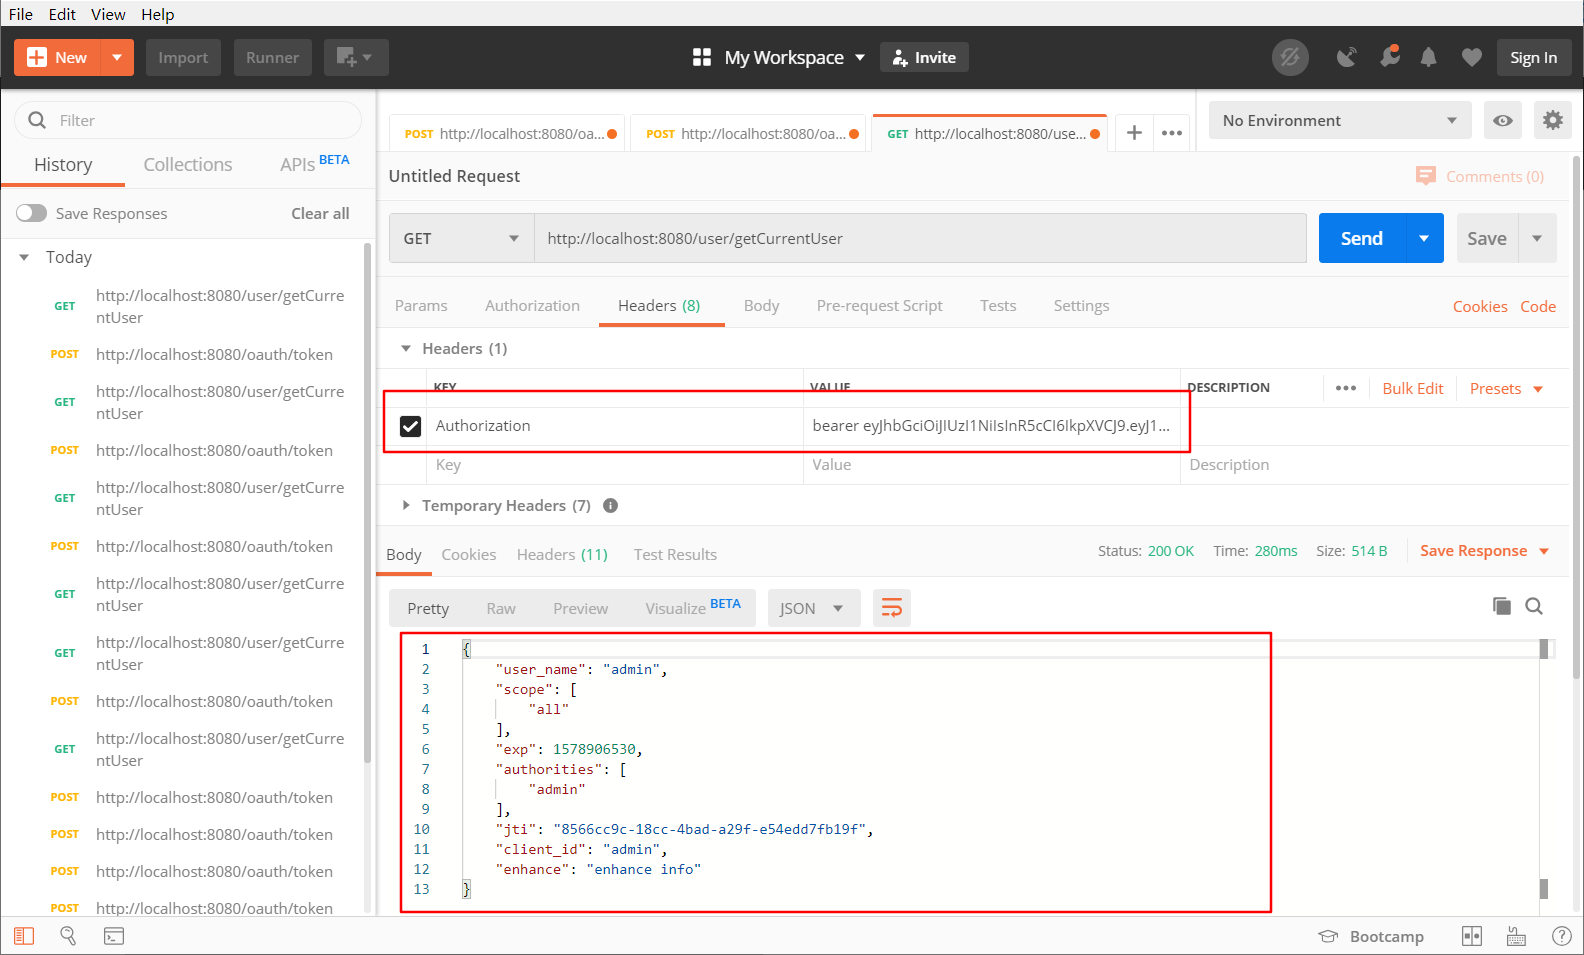Open the Postman console icon in status bar
1584x955 pixels.
pyautogui.click(x=114, y=936)
